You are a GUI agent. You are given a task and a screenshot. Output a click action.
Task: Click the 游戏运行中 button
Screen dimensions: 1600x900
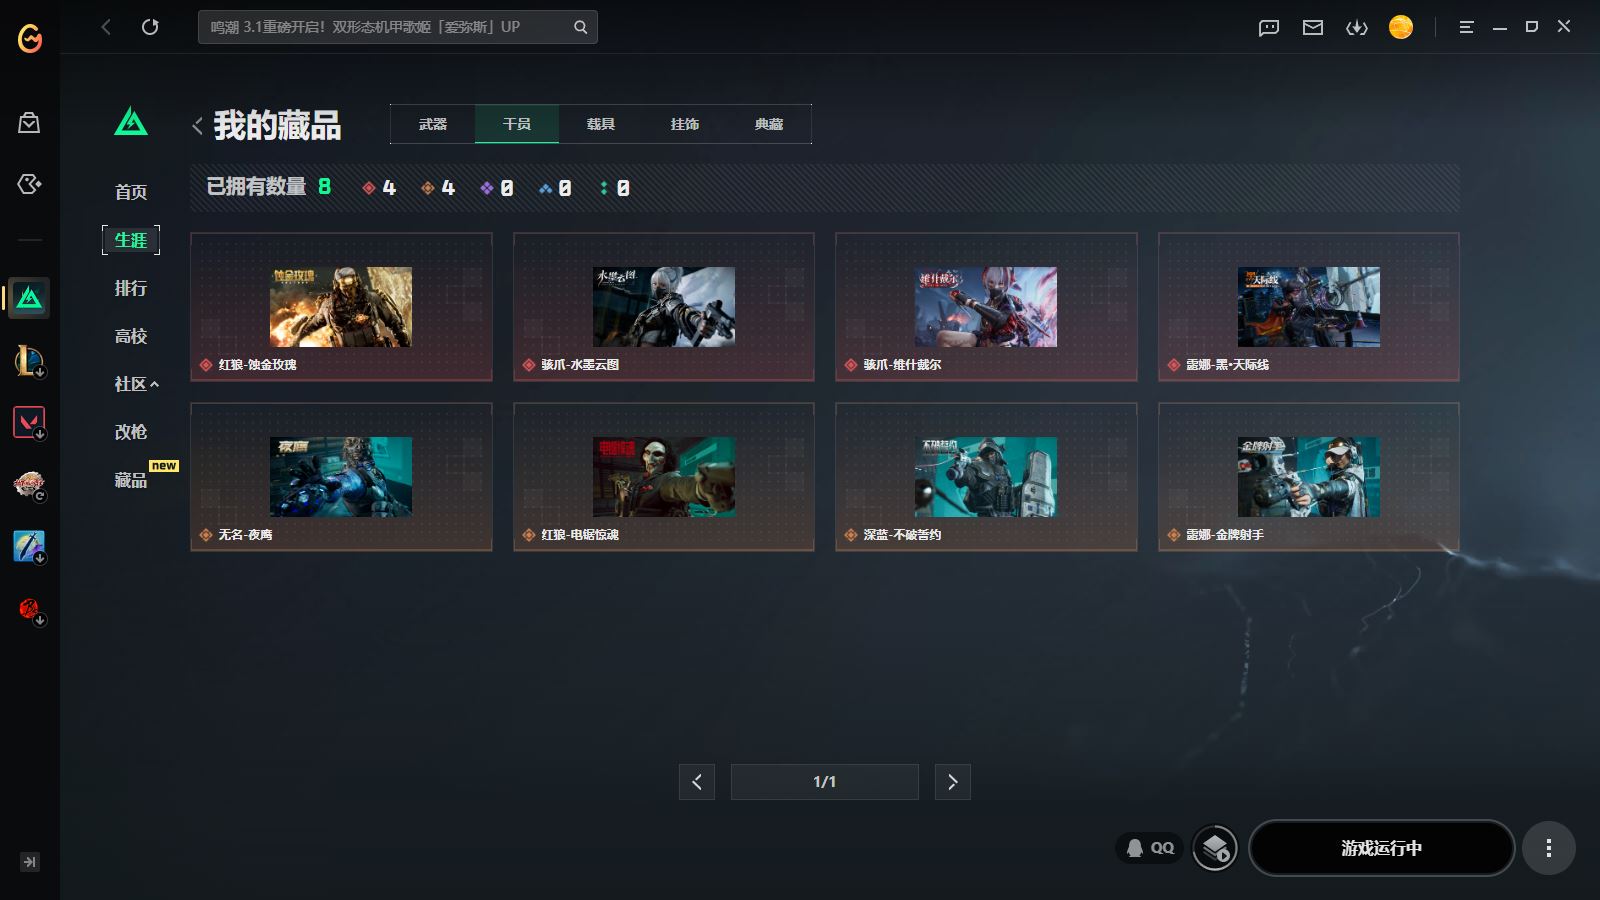point(1381,848)
